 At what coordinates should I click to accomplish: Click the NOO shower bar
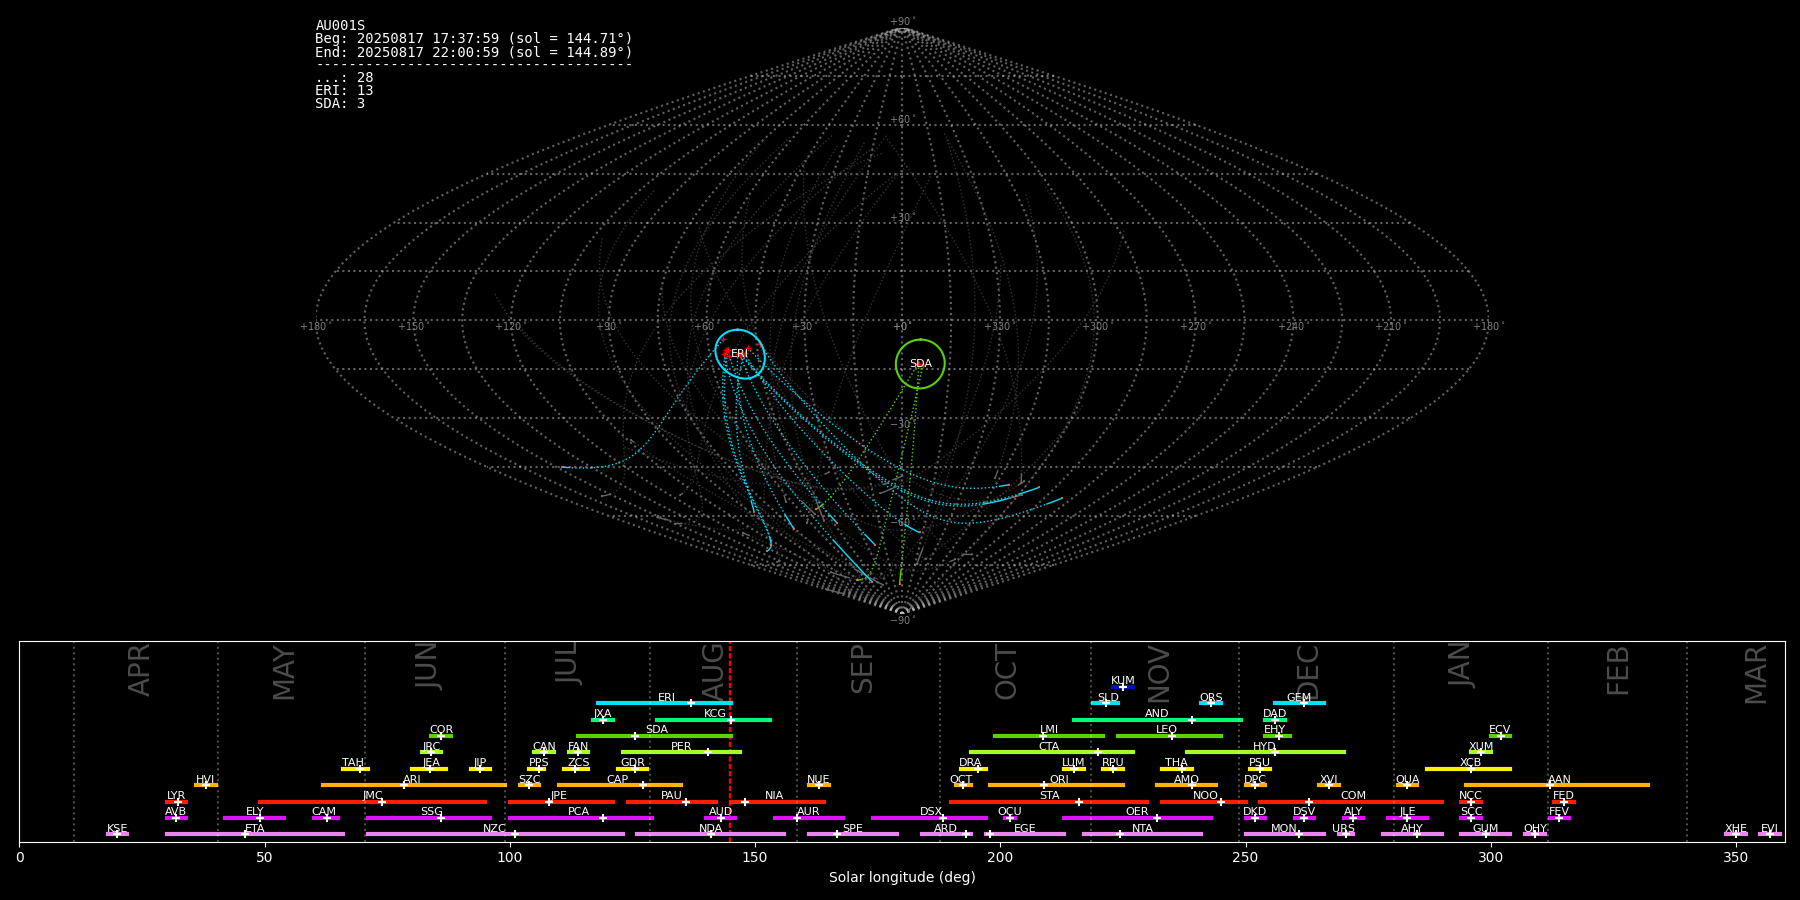(x=1204, y=802)
